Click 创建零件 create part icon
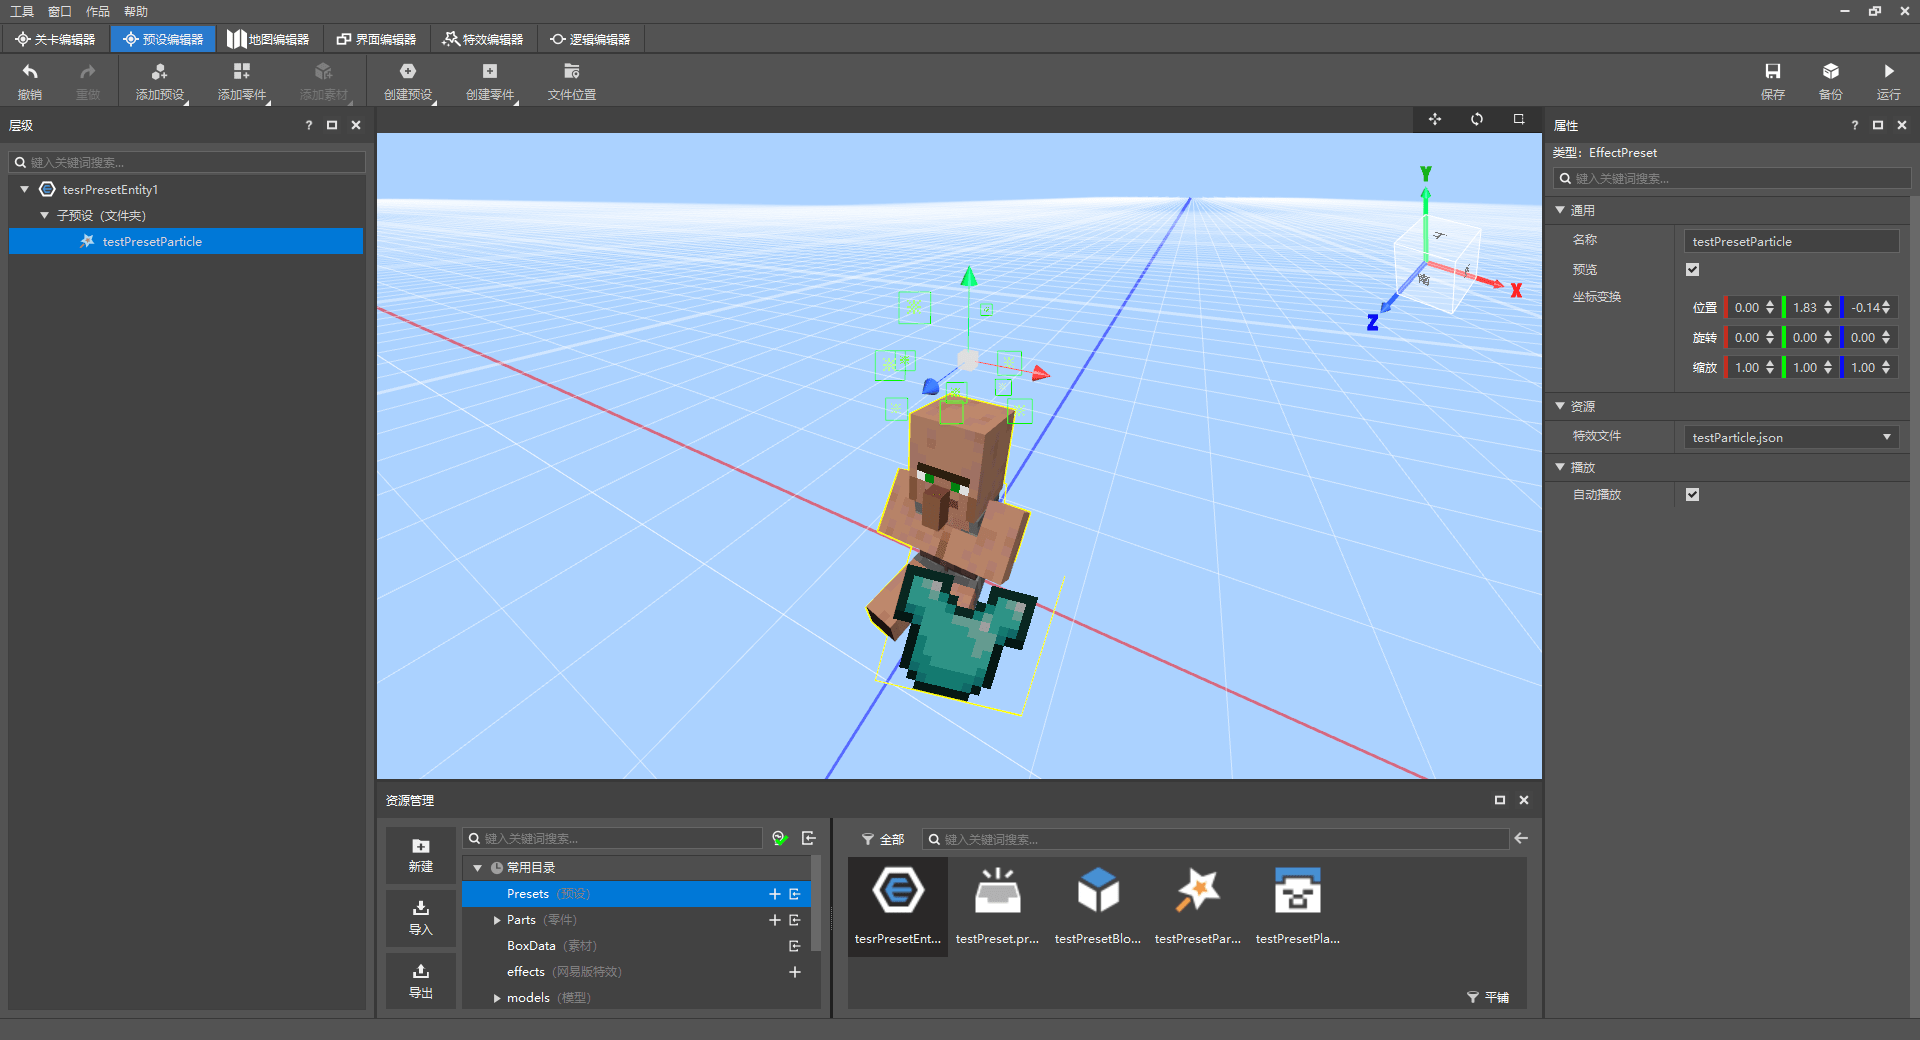The width and height of the screenshot is (1920, 1040). click(x=490, y=71)
